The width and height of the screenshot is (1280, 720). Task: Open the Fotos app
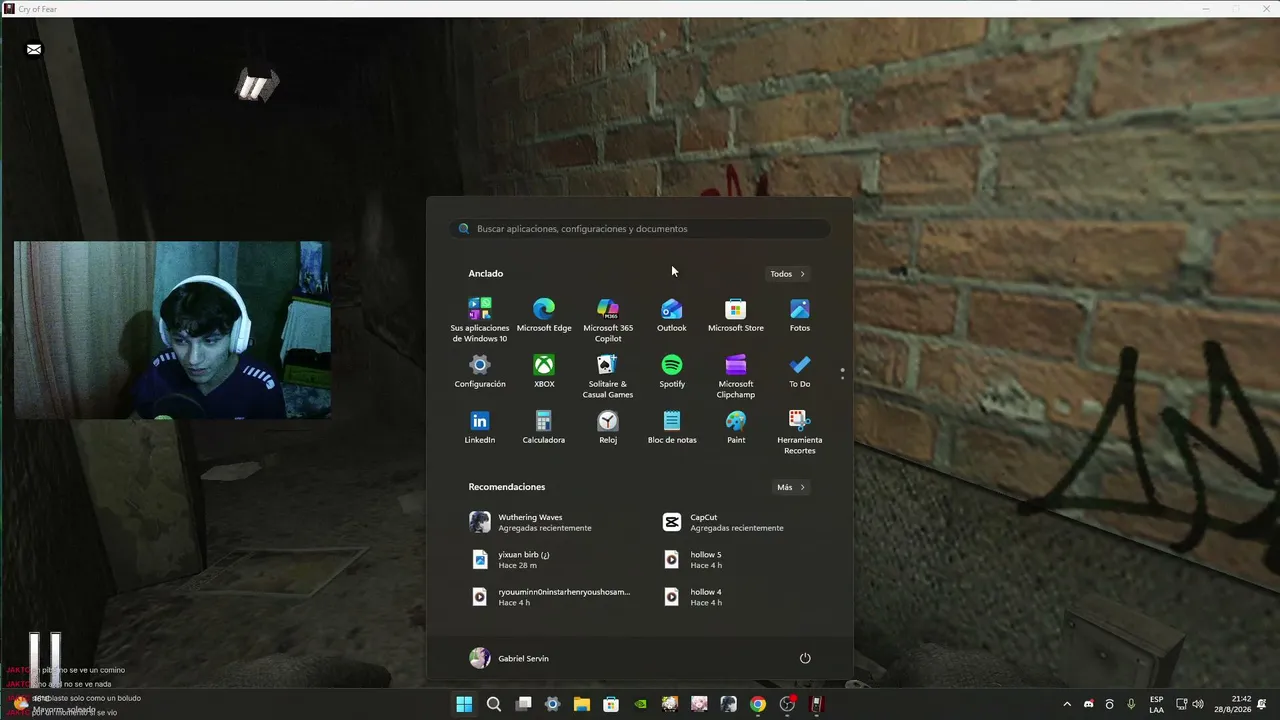(x=800, y=316)
